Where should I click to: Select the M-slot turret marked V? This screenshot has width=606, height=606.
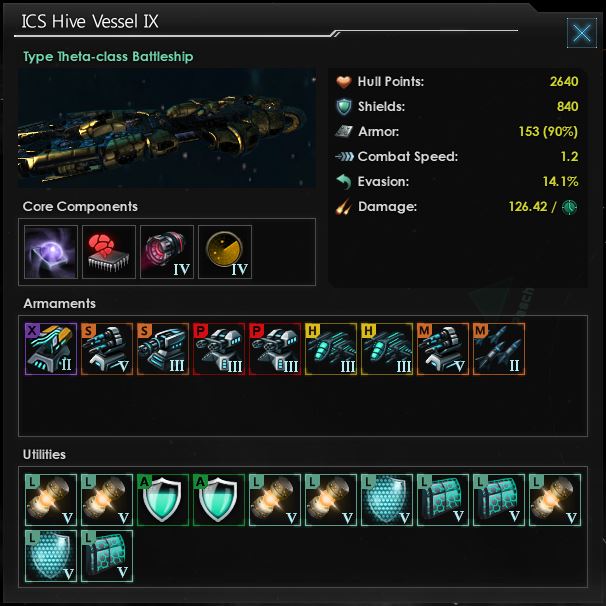tap(443, 349)
